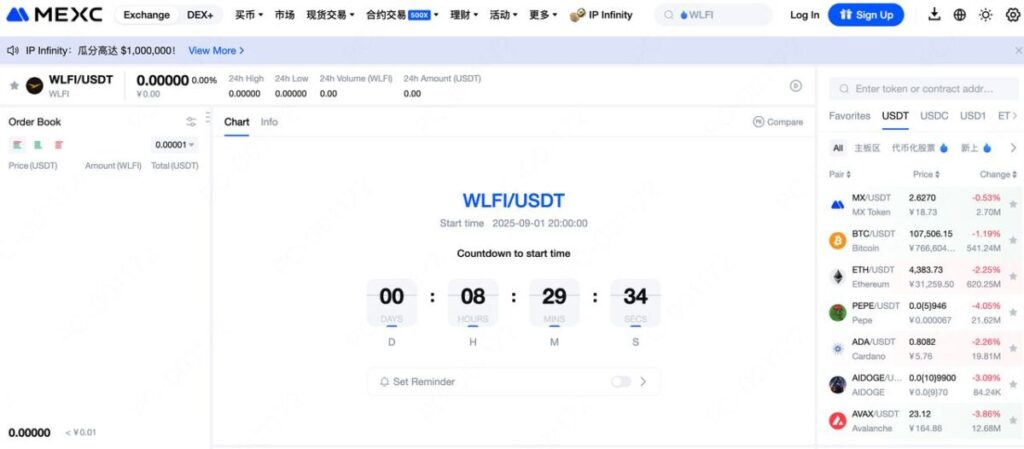The height and width of the screenshot is (449, 1024).
Task: Switch to the Info tab
Action: tap(269, 121)
